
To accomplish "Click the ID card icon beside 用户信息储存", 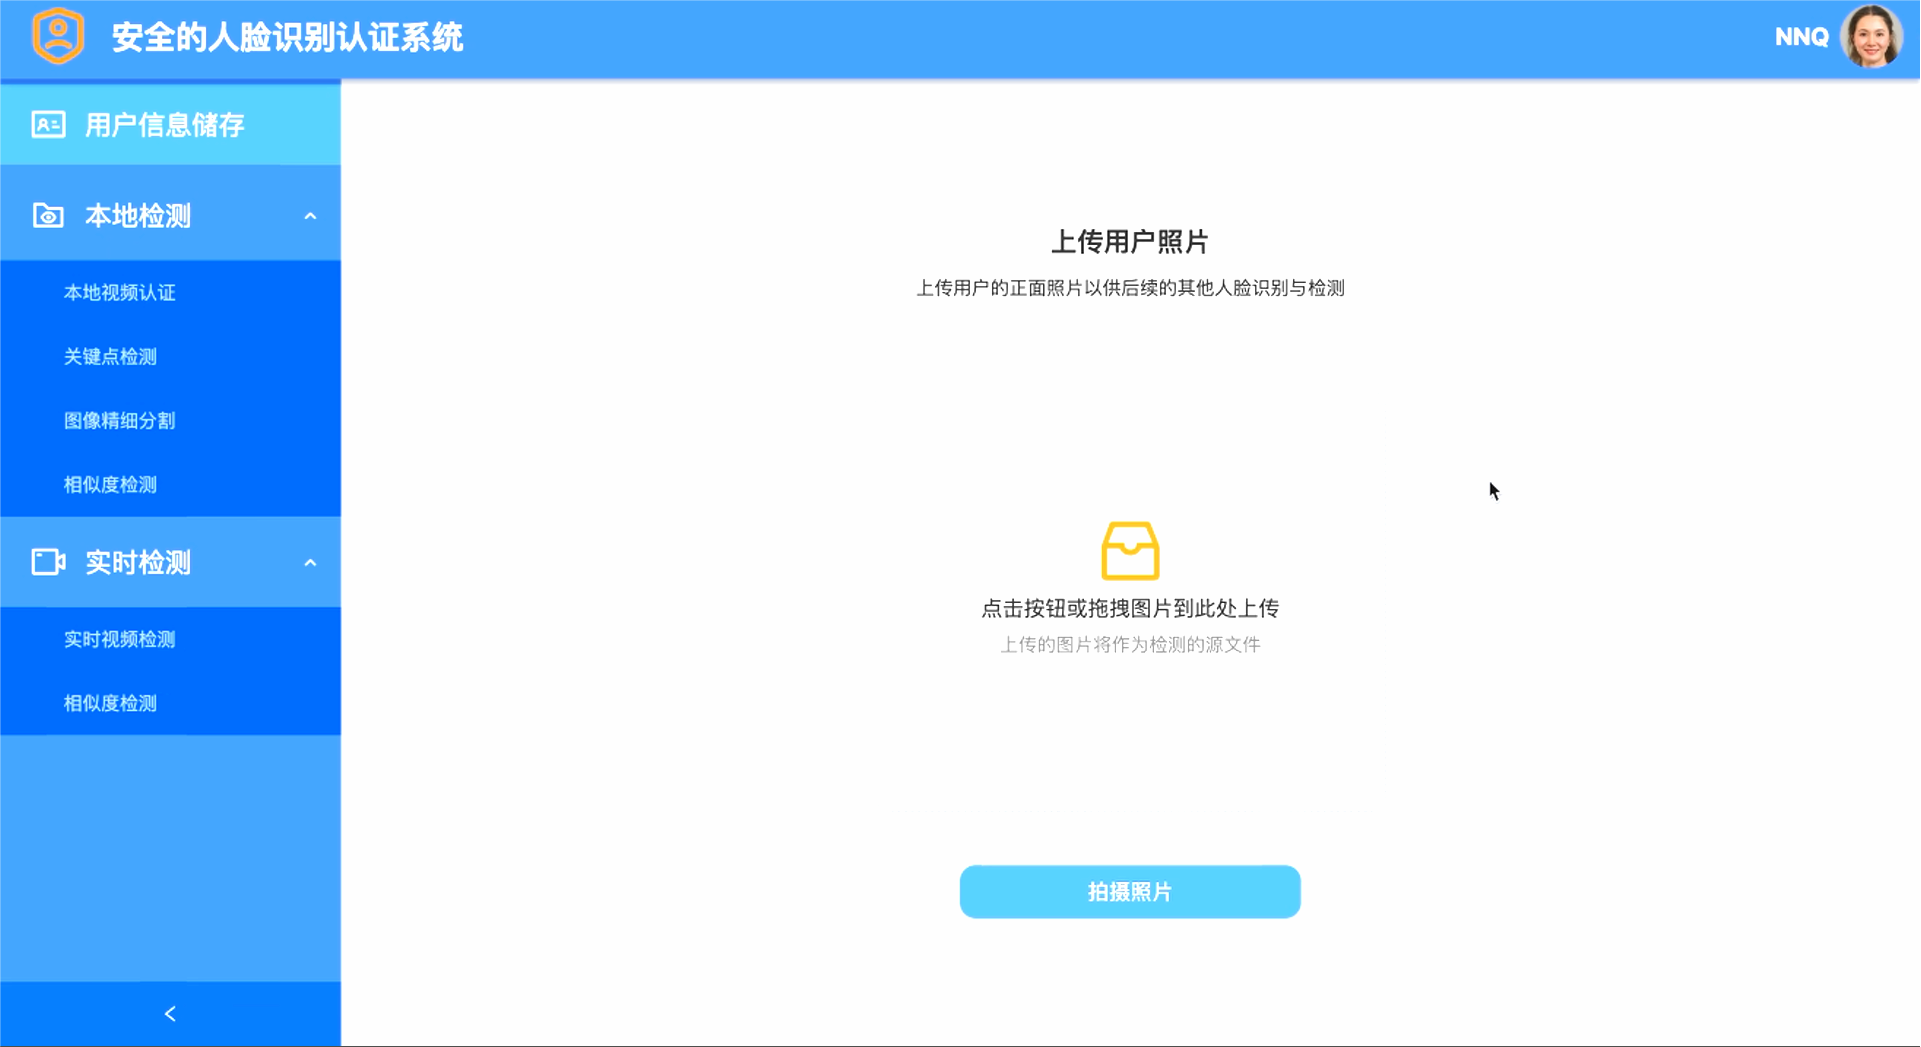I will tap(48, 125).
